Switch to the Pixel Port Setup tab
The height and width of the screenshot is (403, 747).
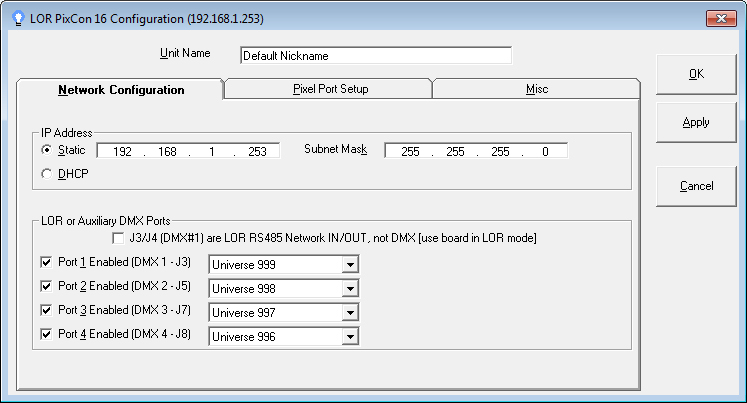[x=329, y=89]
